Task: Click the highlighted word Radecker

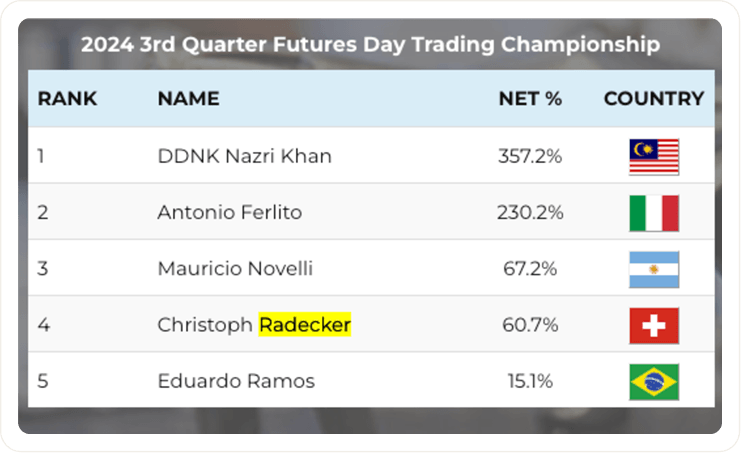Action: pyautogui.click(x=305, y=325)
